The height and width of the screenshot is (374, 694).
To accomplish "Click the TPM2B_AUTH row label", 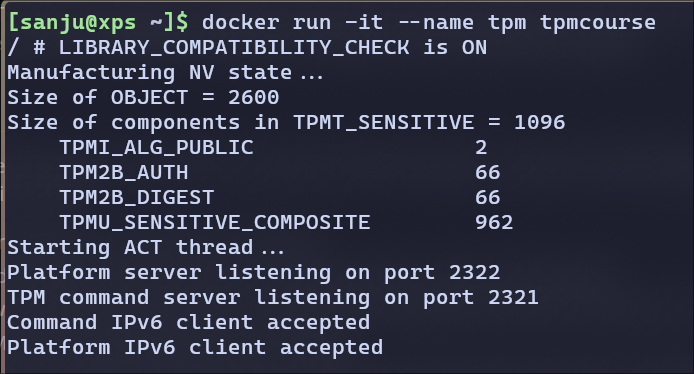I will (124, 173).
